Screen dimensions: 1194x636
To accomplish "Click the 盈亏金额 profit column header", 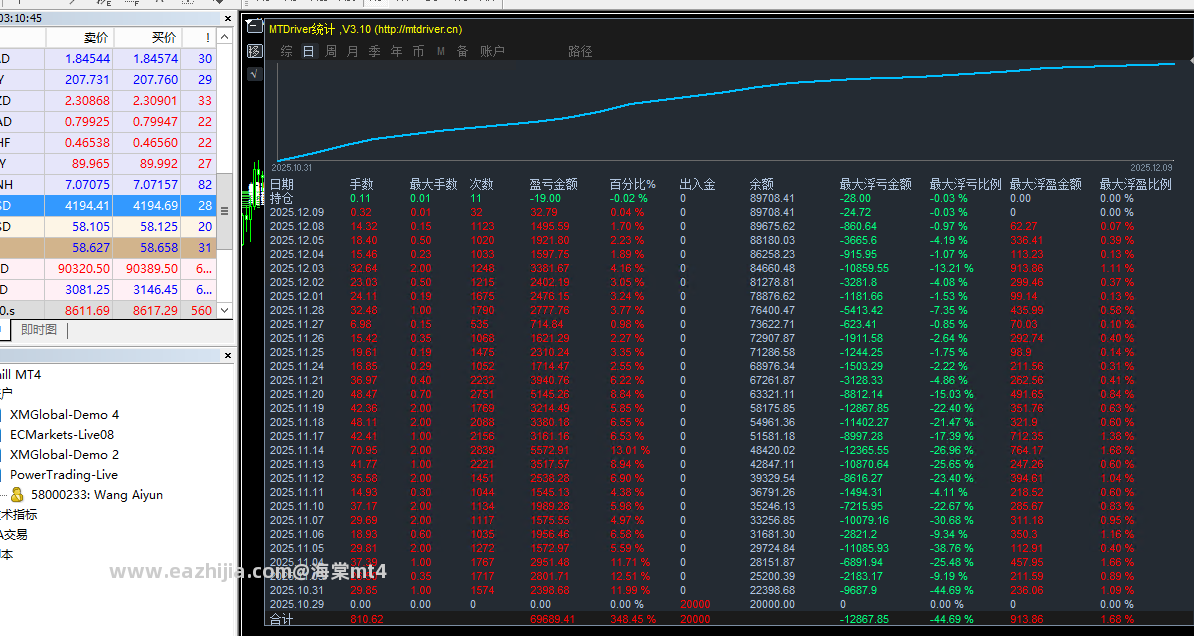I will tap(554, 184).
